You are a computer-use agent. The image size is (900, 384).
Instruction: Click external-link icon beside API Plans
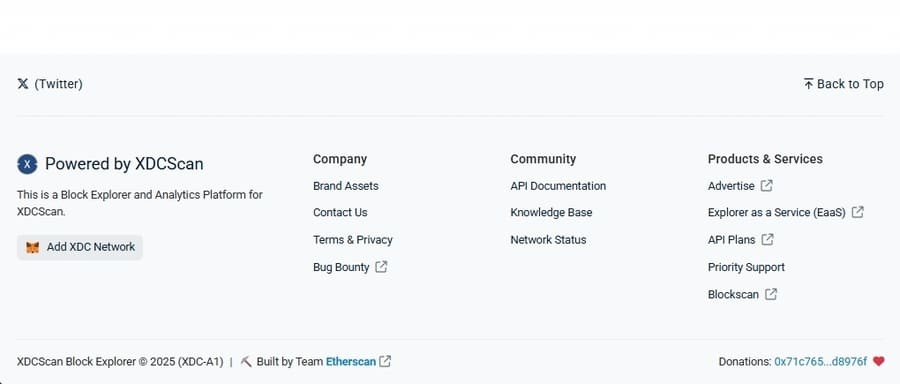tap(767, 239)
